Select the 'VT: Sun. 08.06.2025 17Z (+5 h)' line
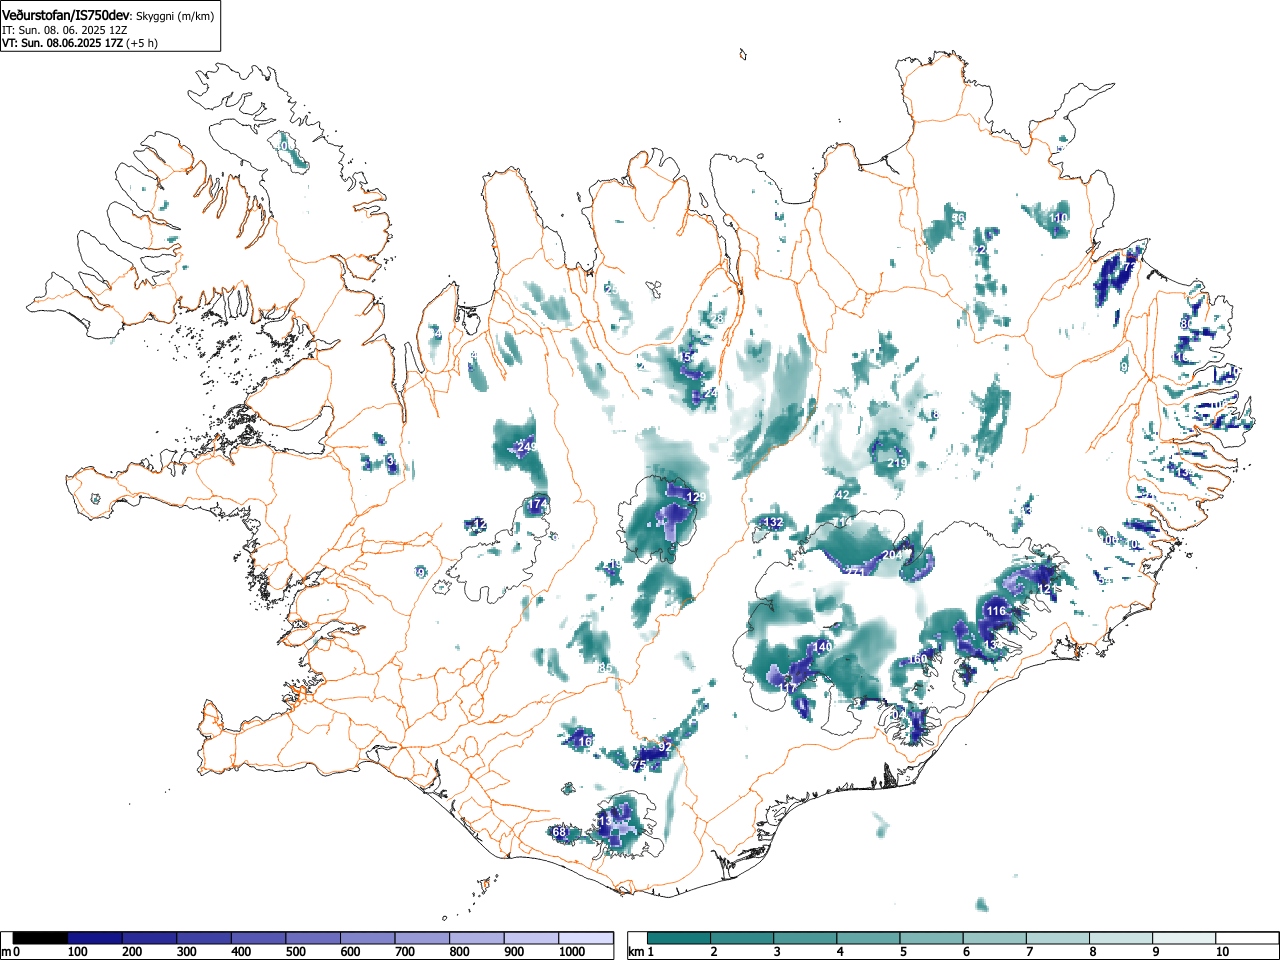The image size is (1280, 960). click(x=79, y=43)
